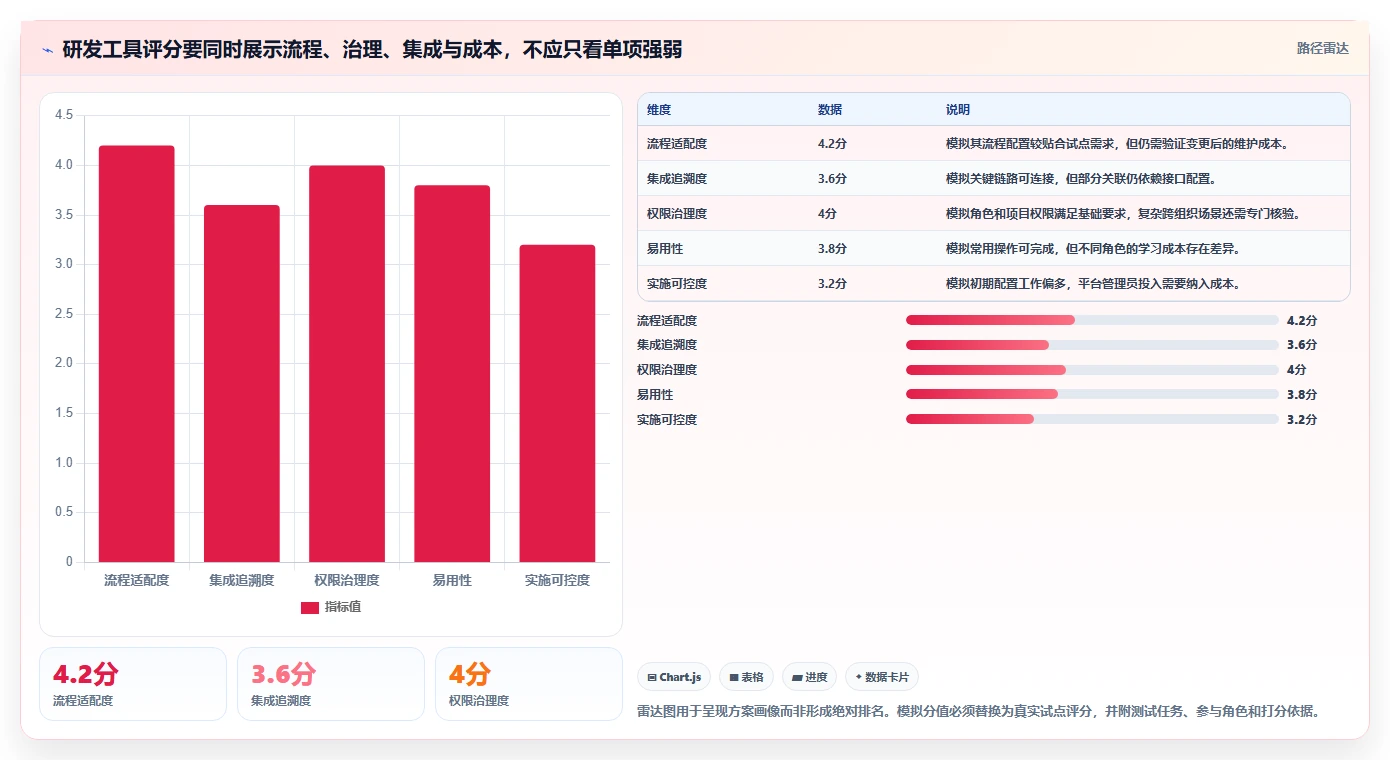Click the description starting 模拟关键链路可连接
This screenshot has width=1390, height=760.
tap(1081, 179)
